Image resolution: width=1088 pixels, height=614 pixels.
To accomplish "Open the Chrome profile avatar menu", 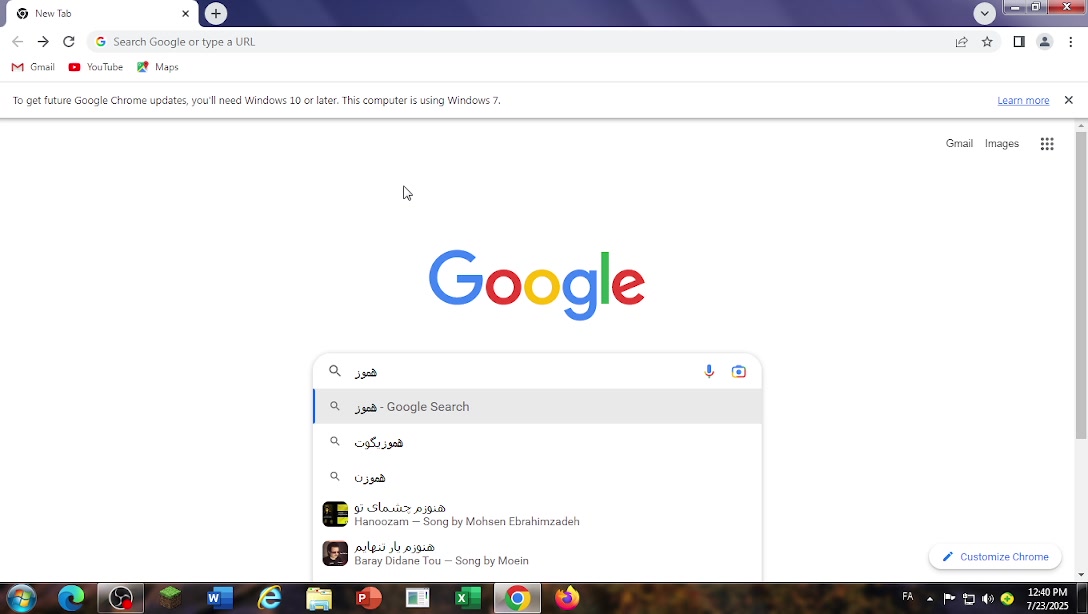I will [x=1044, y=42].
